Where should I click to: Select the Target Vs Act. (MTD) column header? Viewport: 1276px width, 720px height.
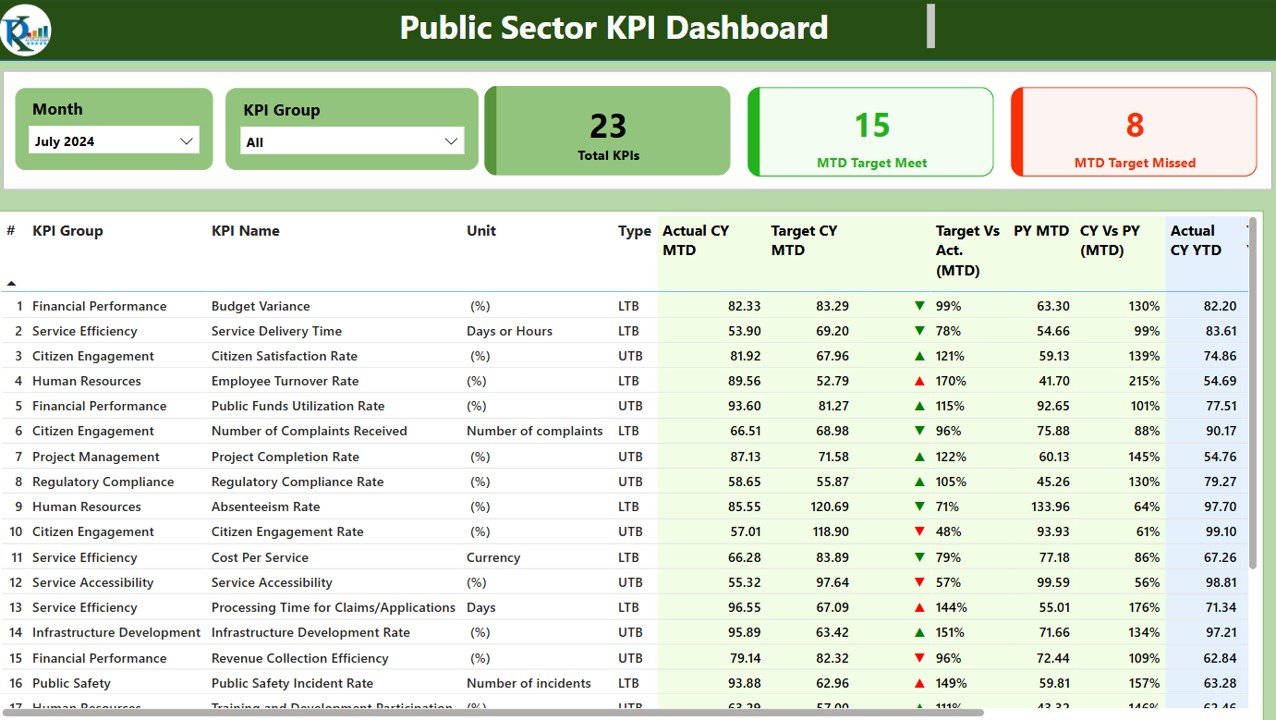coord(967,250)
